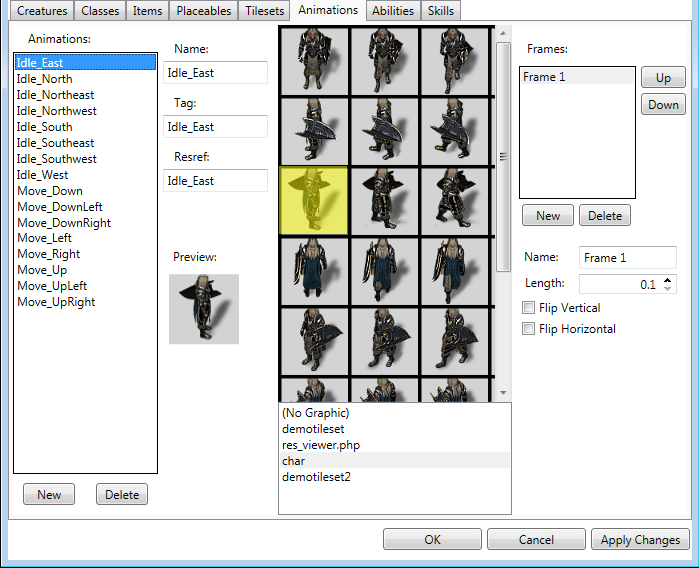The width and height of the screenshot is (699, 568).
Task: Click the Resref text field
Action: 216,181
